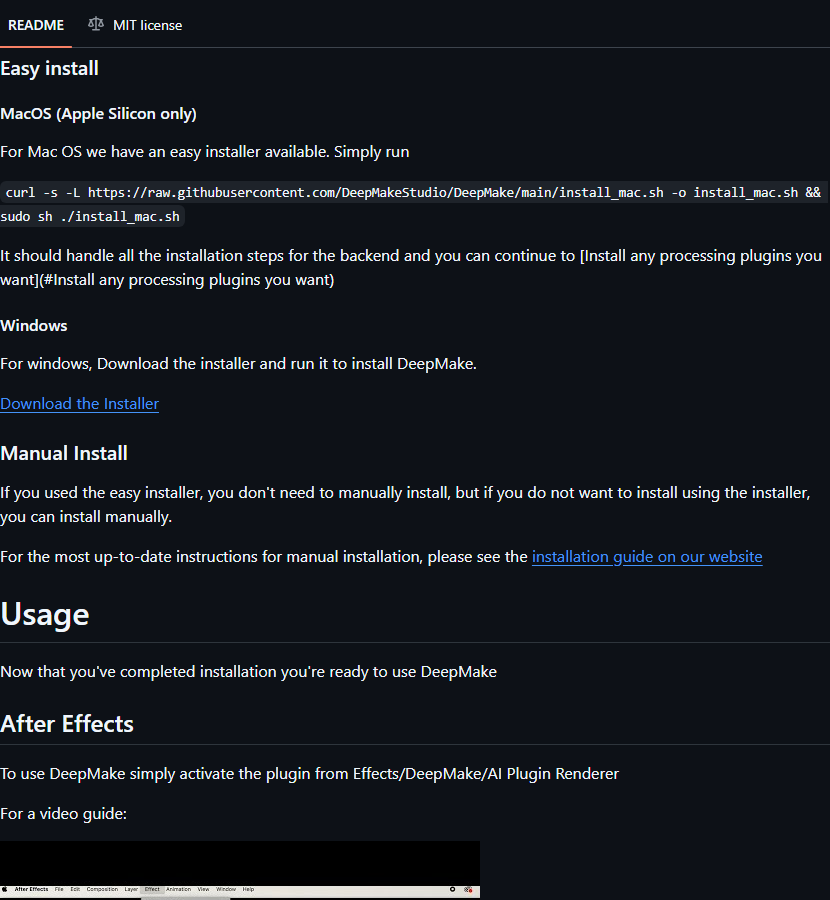Click the 'For a video guide:' text

tap(63, 814)
